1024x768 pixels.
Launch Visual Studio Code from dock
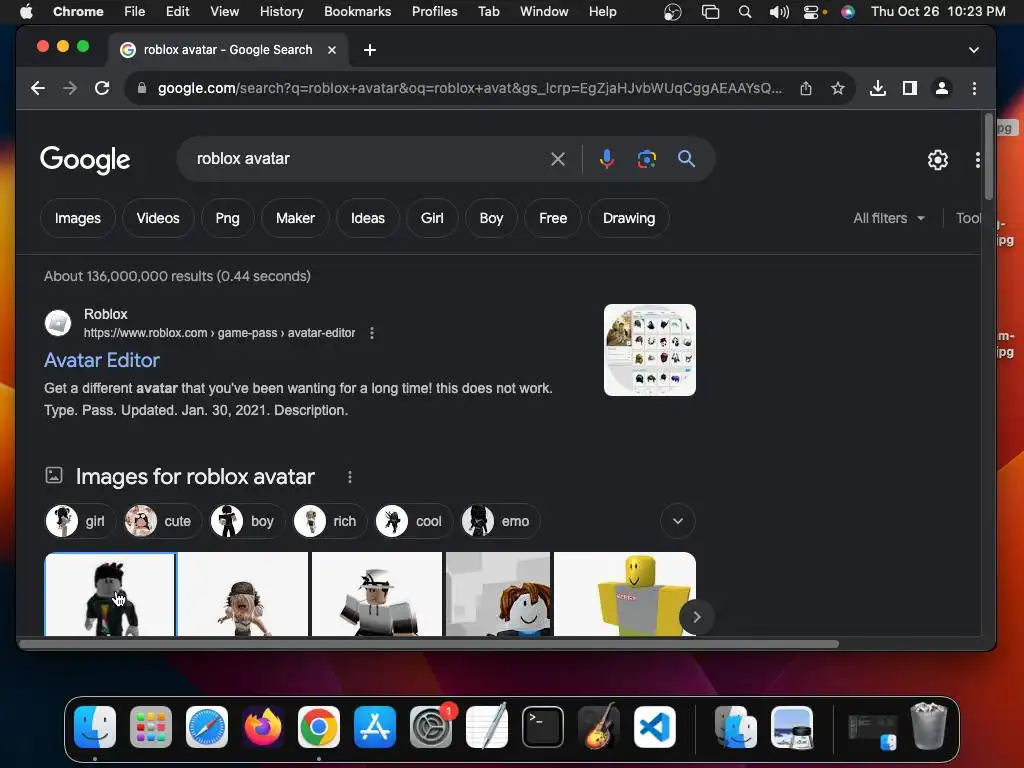655,727
